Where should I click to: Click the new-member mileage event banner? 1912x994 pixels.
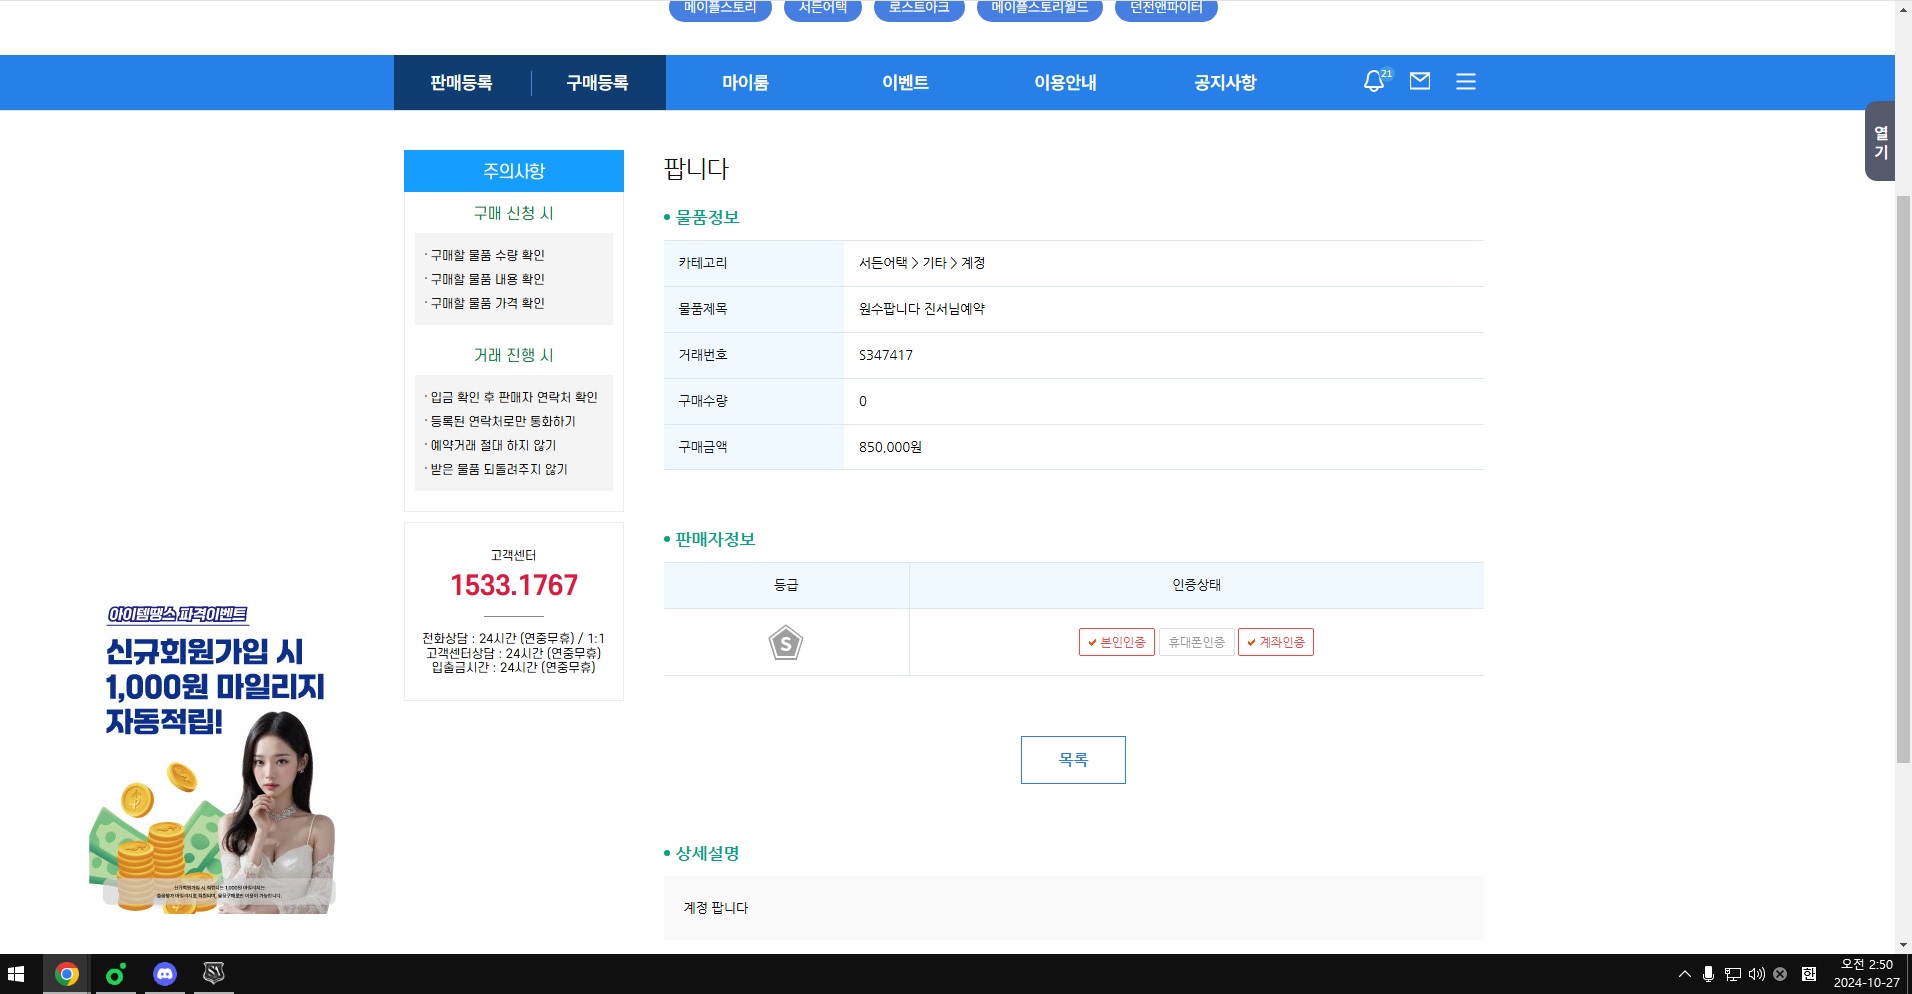pos(215,760)
